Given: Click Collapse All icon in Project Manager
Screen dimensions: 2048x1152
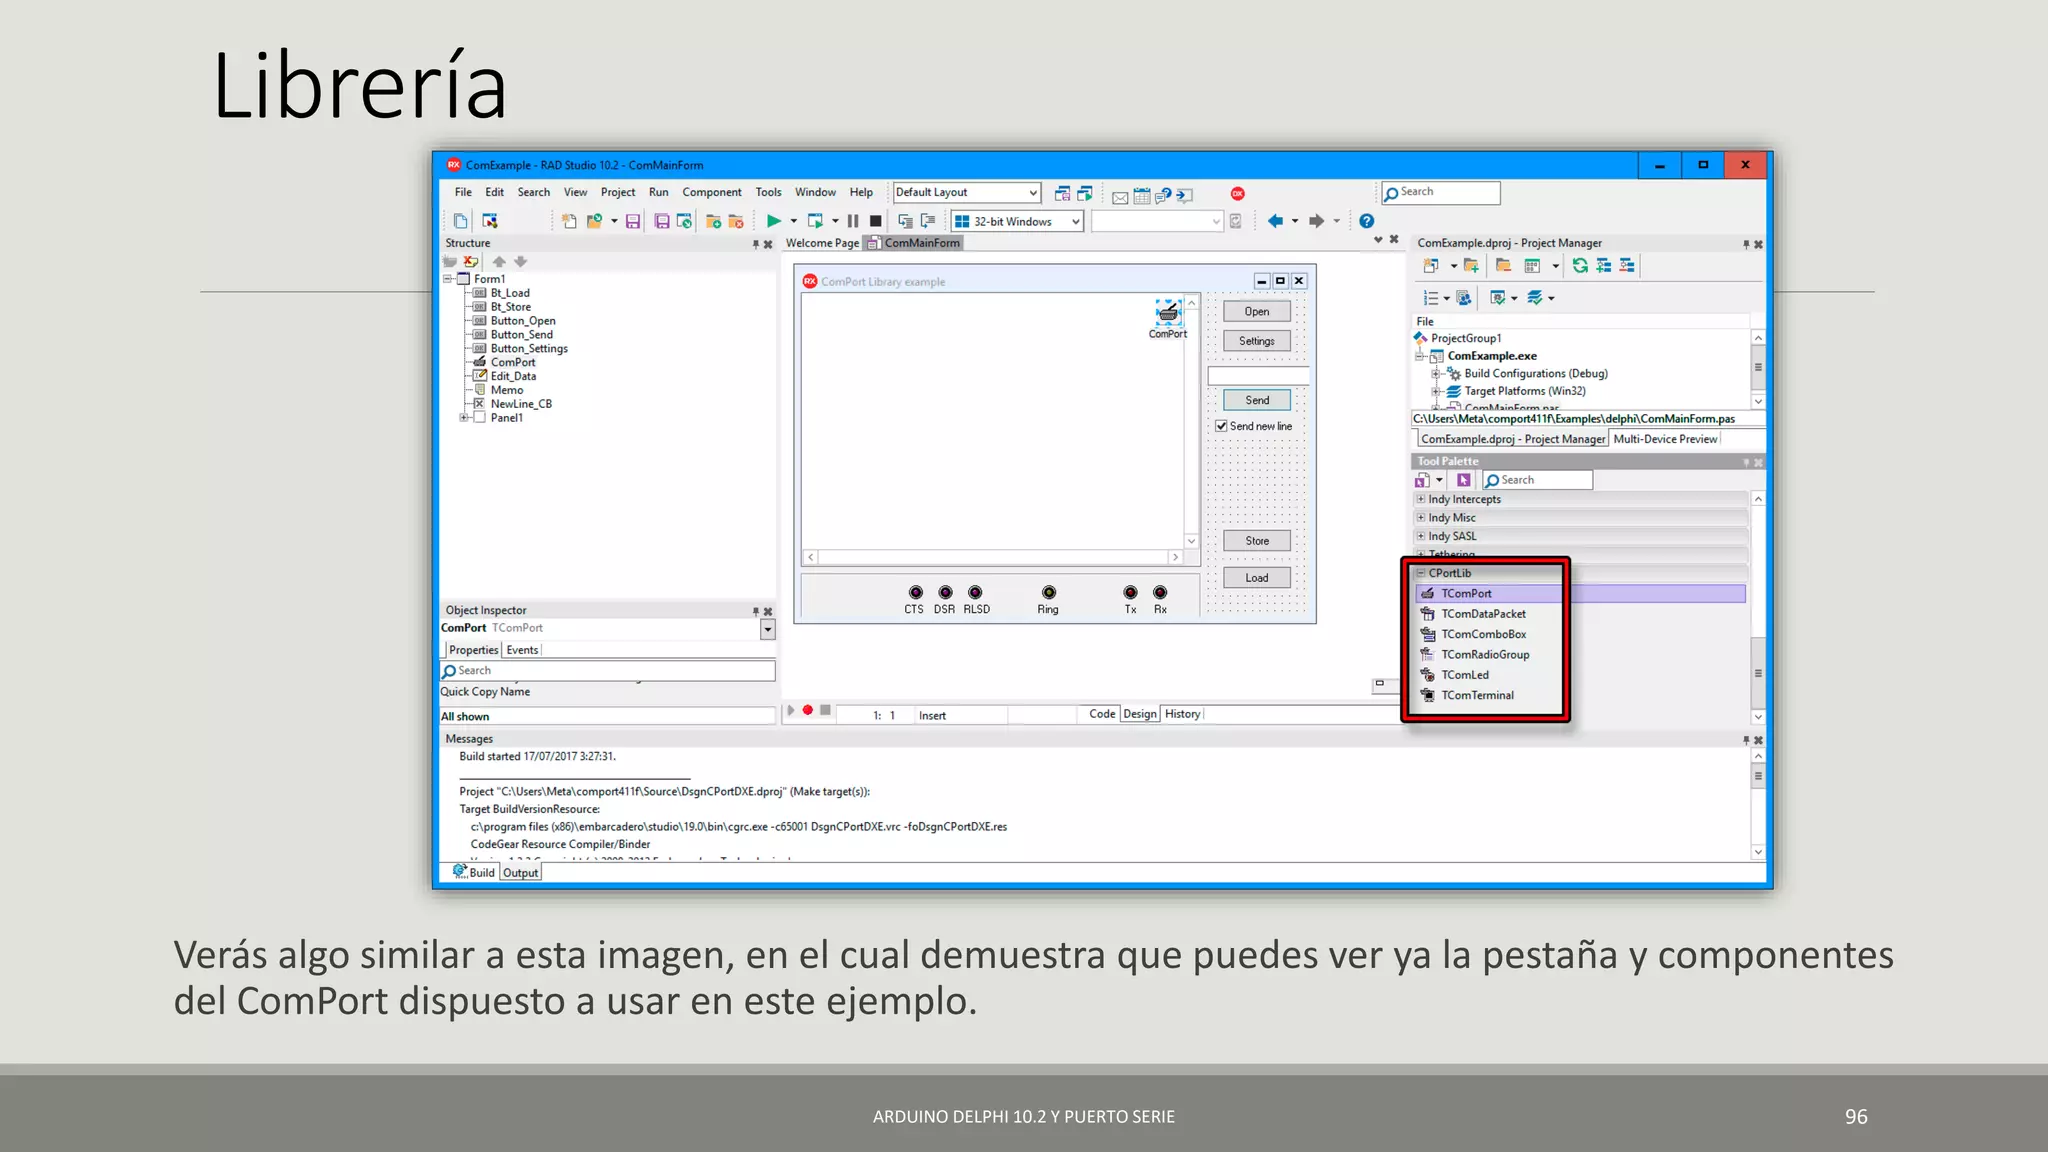Looking at the screenshot, I should click(1627, 266).
